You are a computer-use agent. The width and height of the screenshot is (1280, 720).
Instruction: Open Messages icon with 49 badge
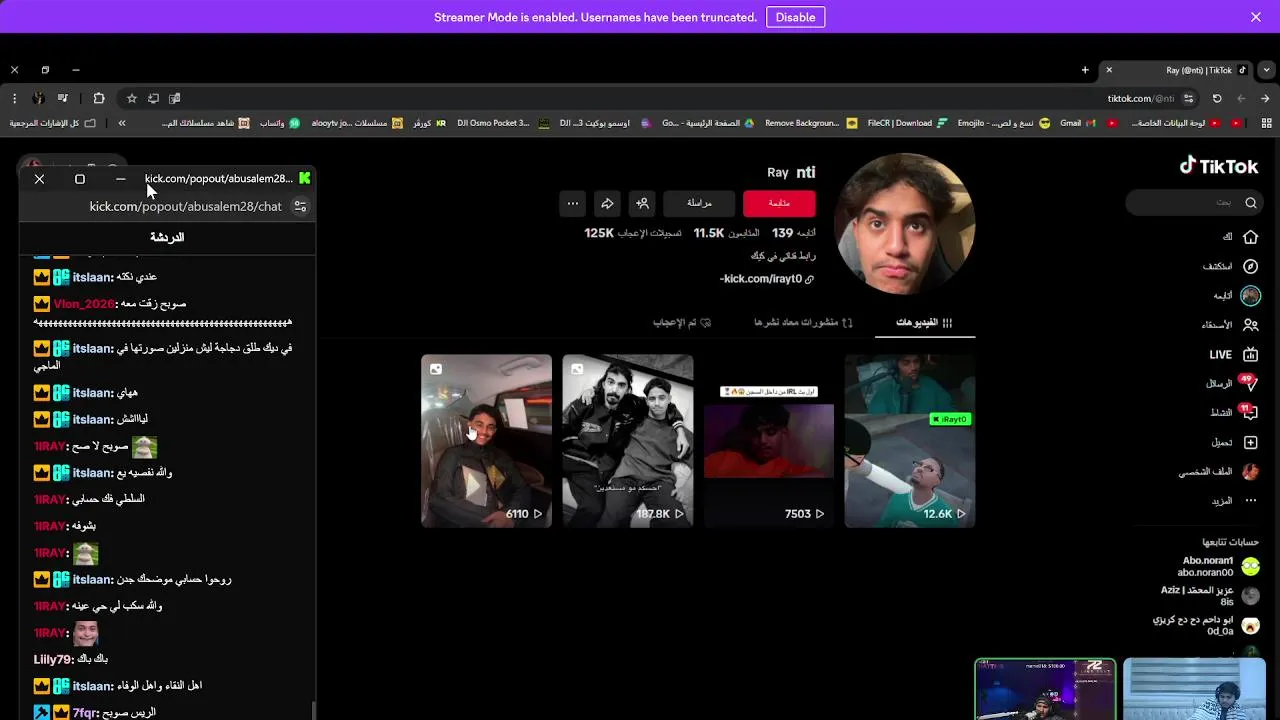[x=1249, y=383]
